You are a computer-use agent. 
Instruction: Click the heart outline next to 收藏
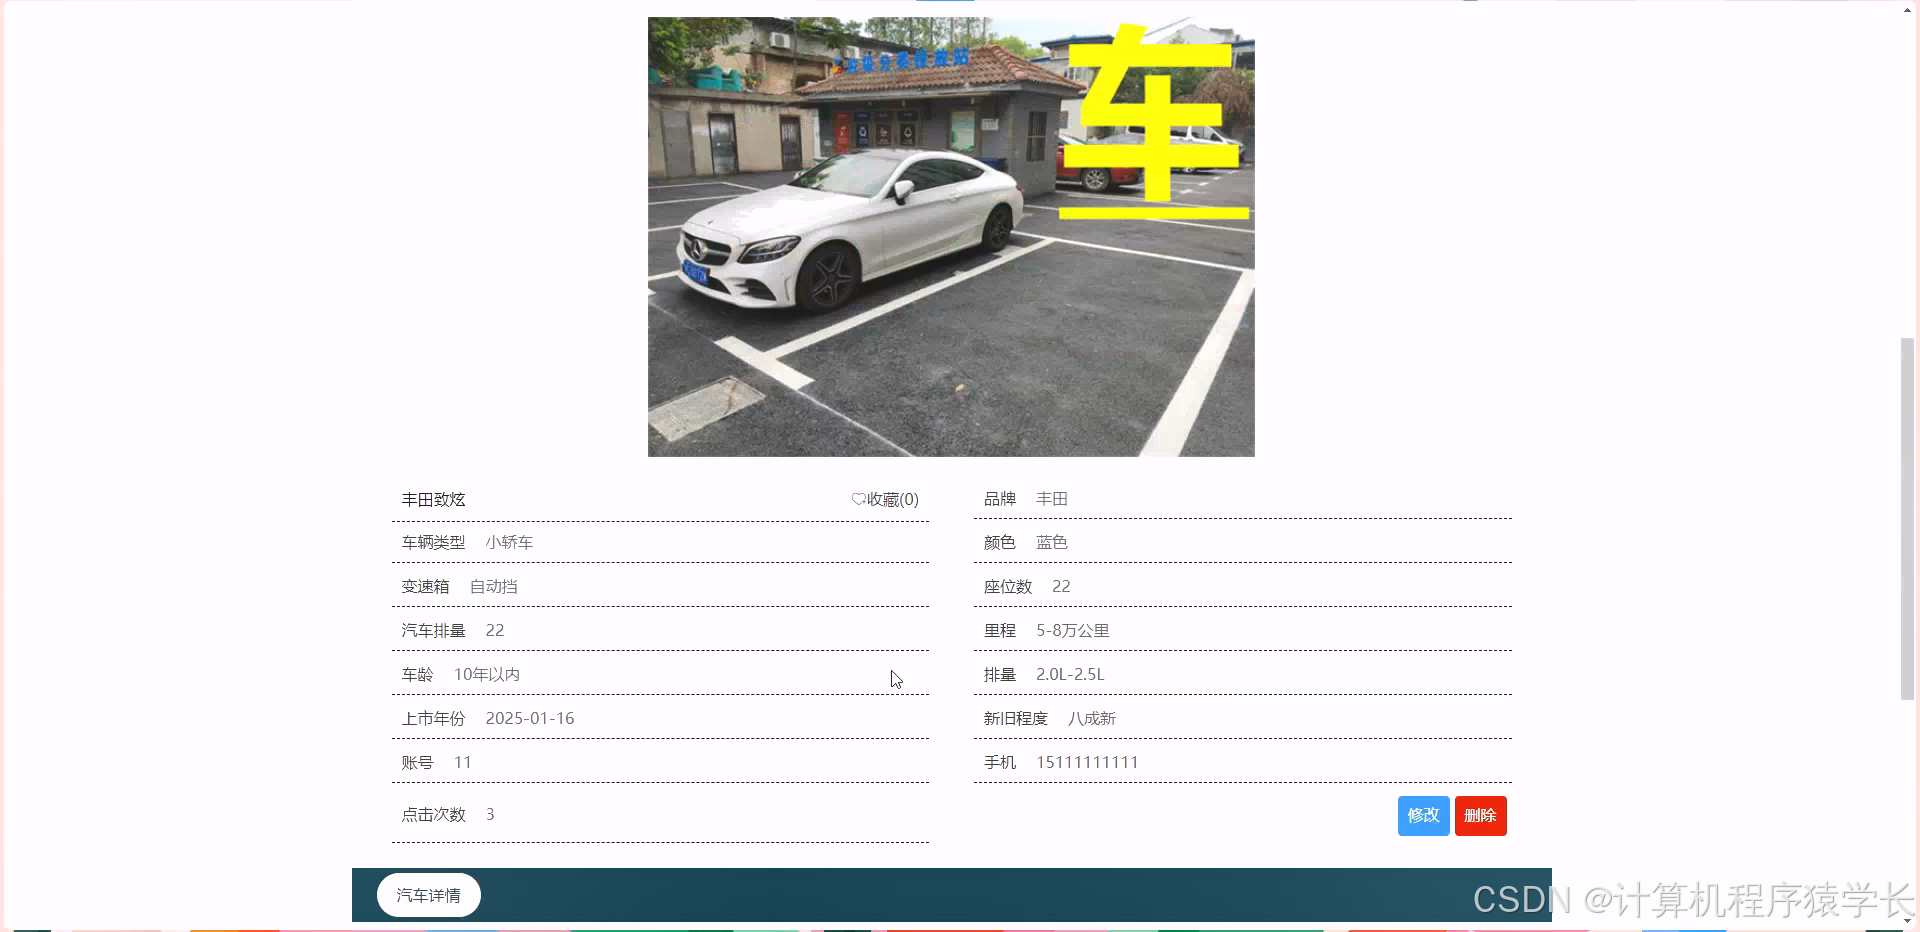[859, 498]
